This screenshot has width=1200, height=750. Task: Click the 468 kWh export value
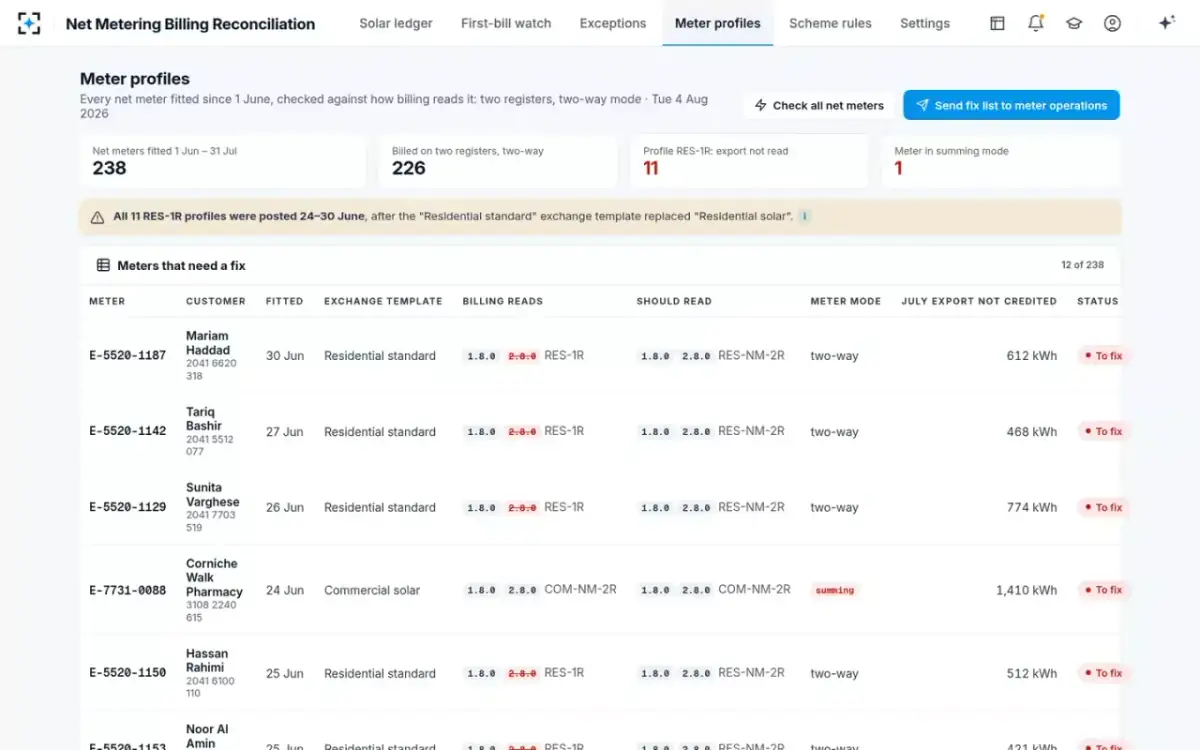pos(1032,432)
